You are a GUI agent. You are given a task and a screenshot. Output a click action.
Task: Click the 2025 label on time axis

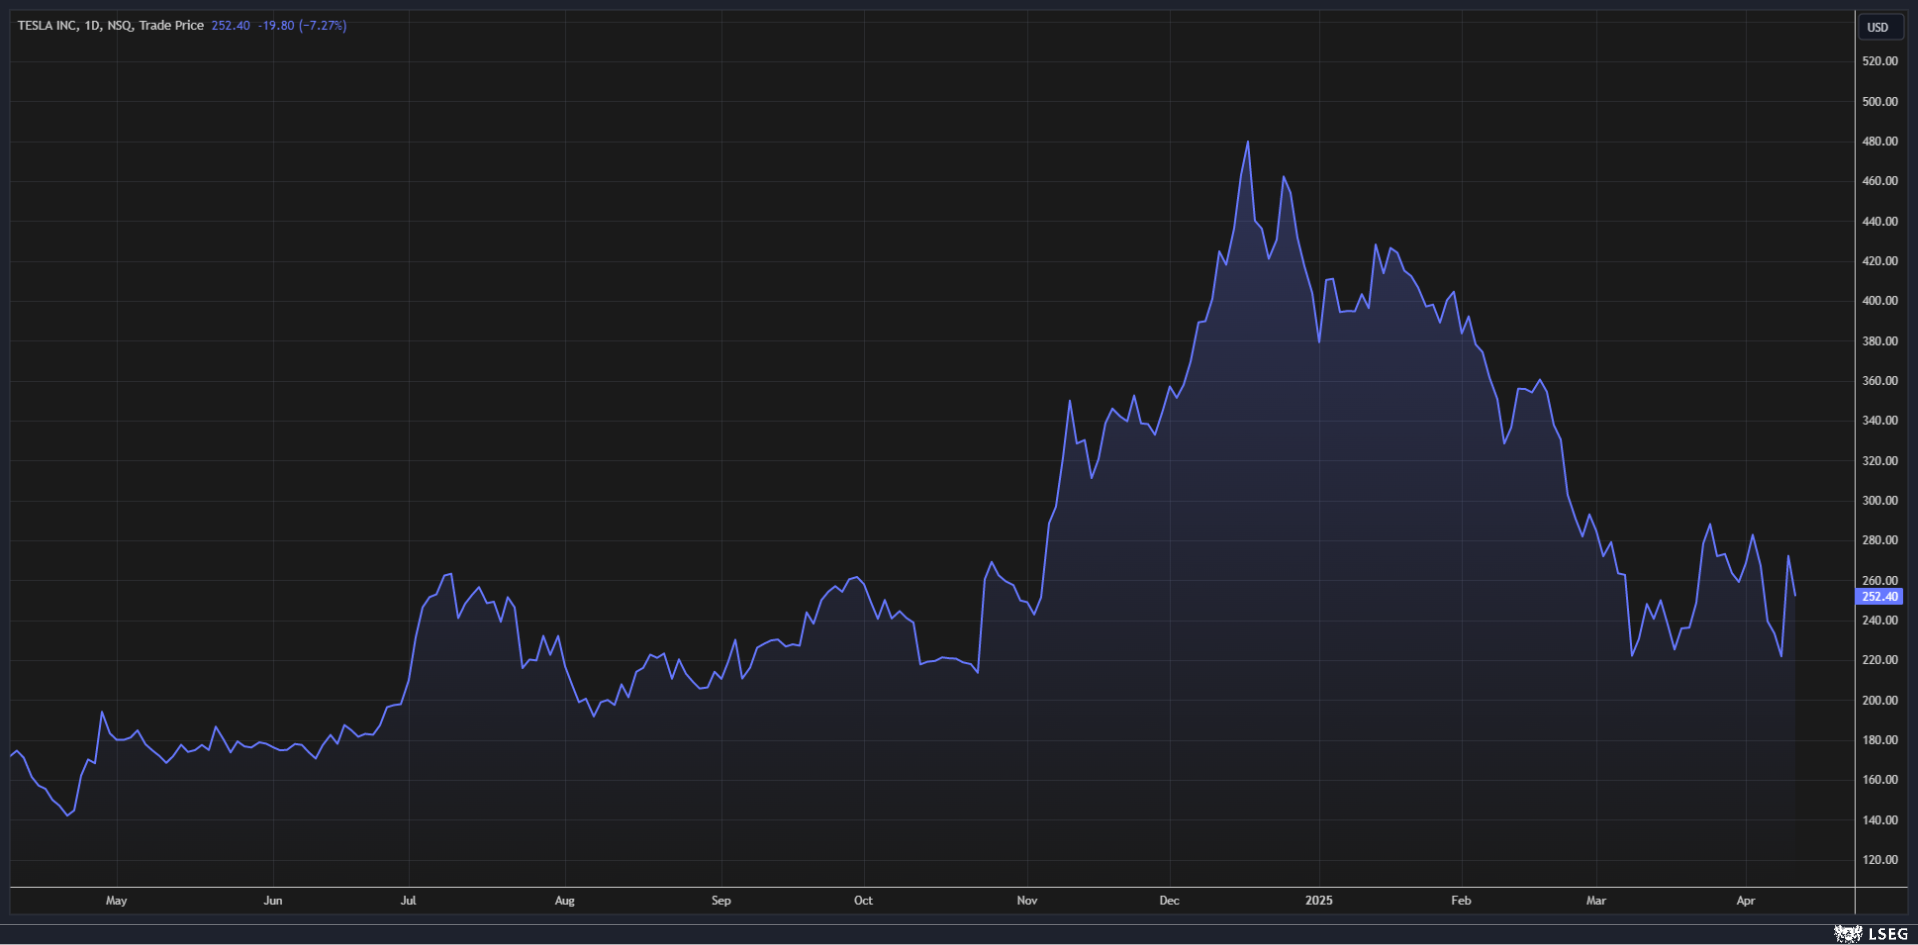[1319, 900]
